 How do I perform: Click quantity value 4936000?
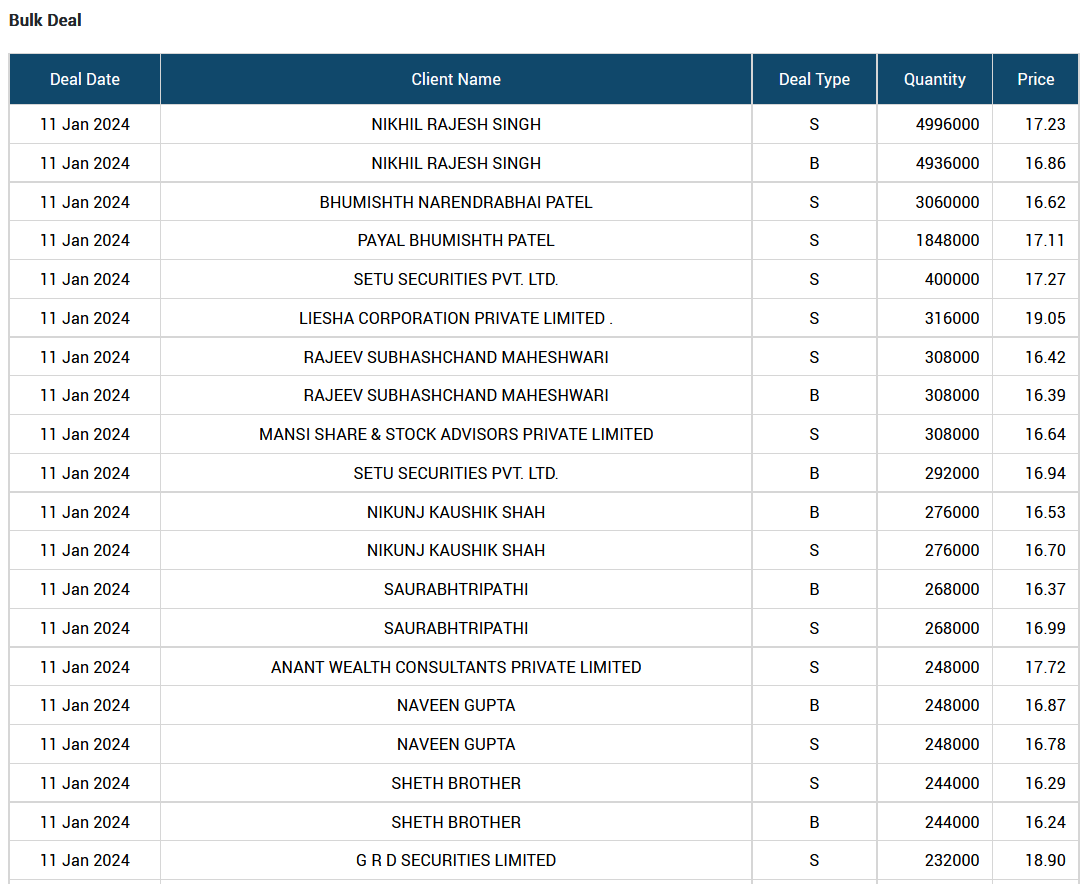(947, 163)
